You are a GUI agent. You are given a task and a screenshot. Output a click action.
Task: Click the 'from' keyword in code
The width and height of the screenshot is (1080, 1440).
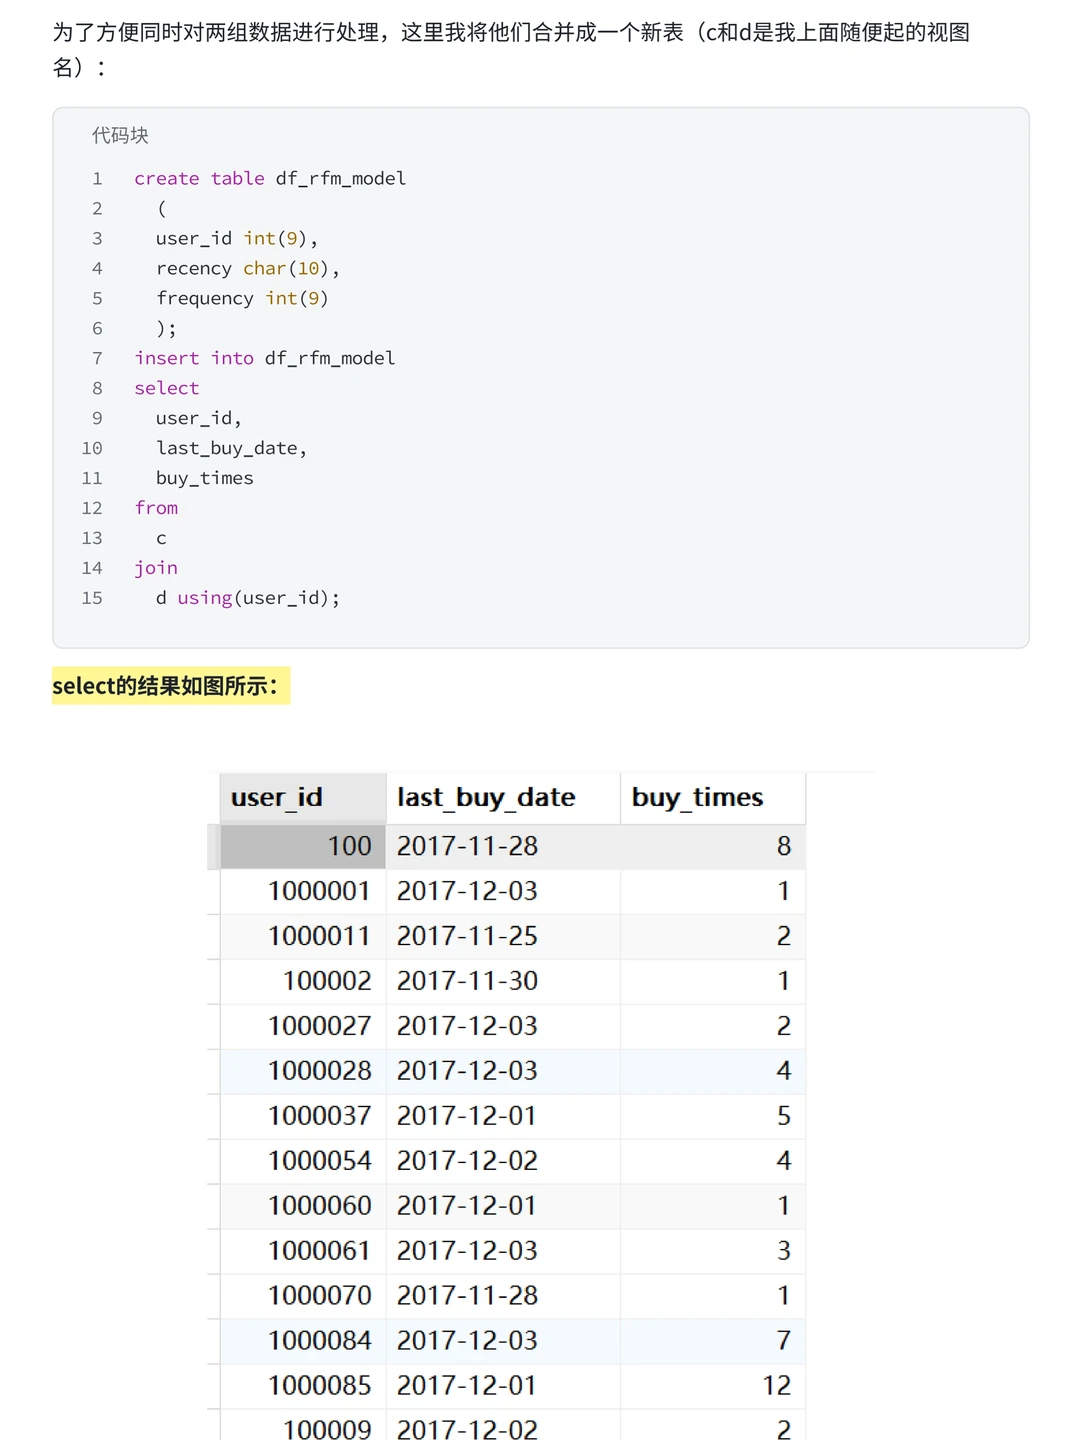[x=156, y=508]
